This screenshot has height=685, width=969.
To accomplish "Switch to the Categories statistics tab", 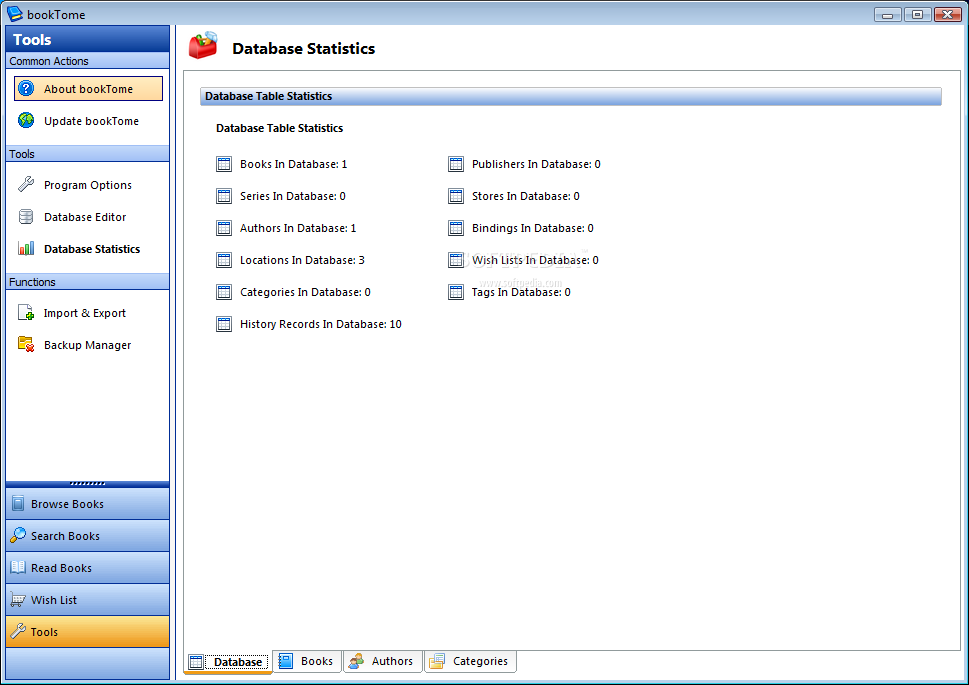I will [x=470, y=661].
